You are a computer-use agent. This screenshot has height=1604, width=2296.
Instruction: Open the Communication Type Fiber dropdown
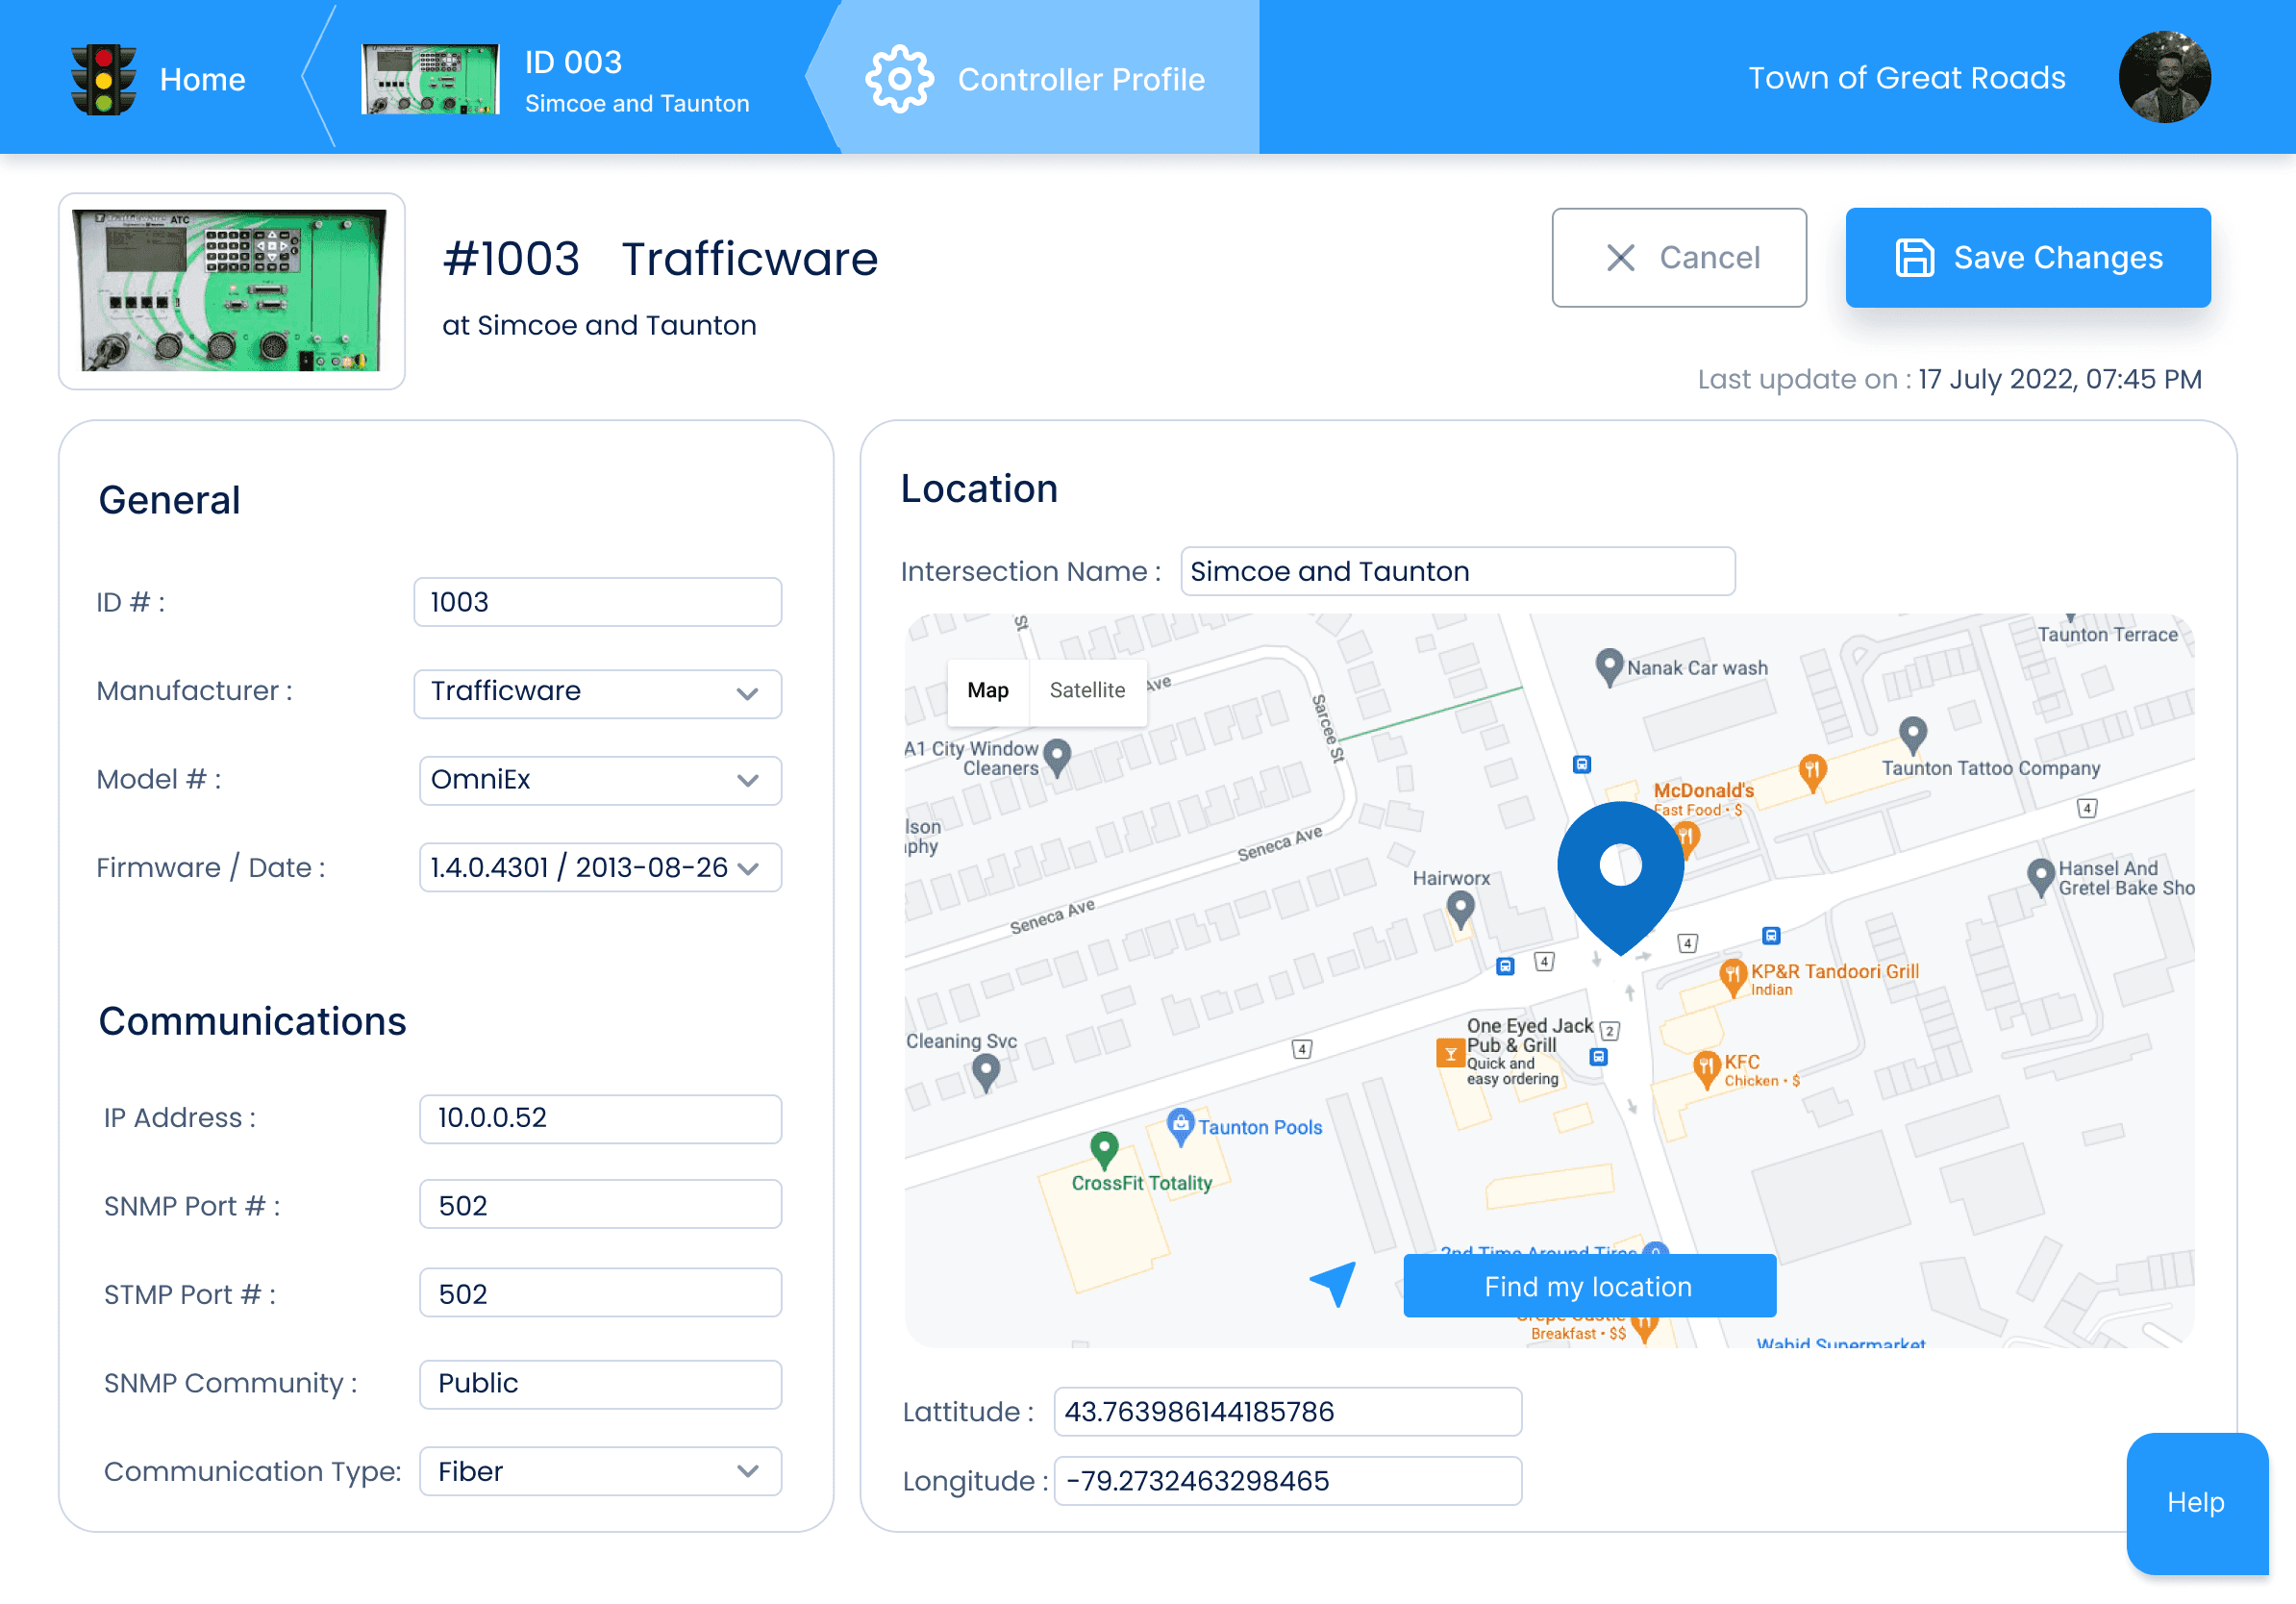600,1471
